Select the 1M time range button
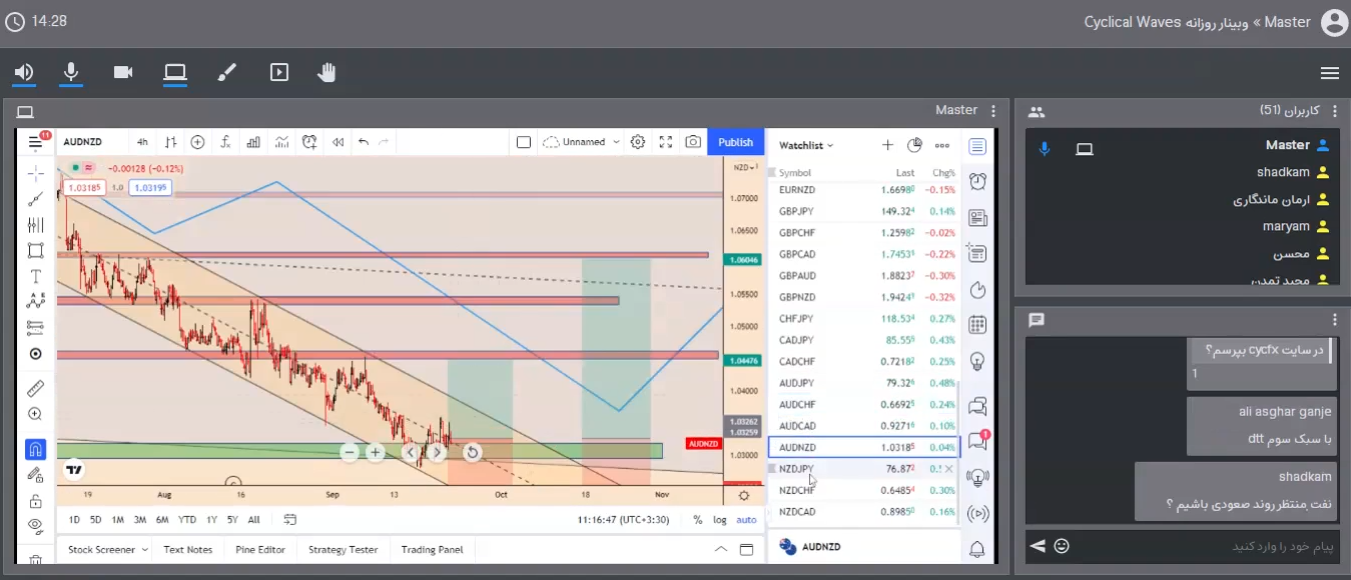 pos(118,520)
